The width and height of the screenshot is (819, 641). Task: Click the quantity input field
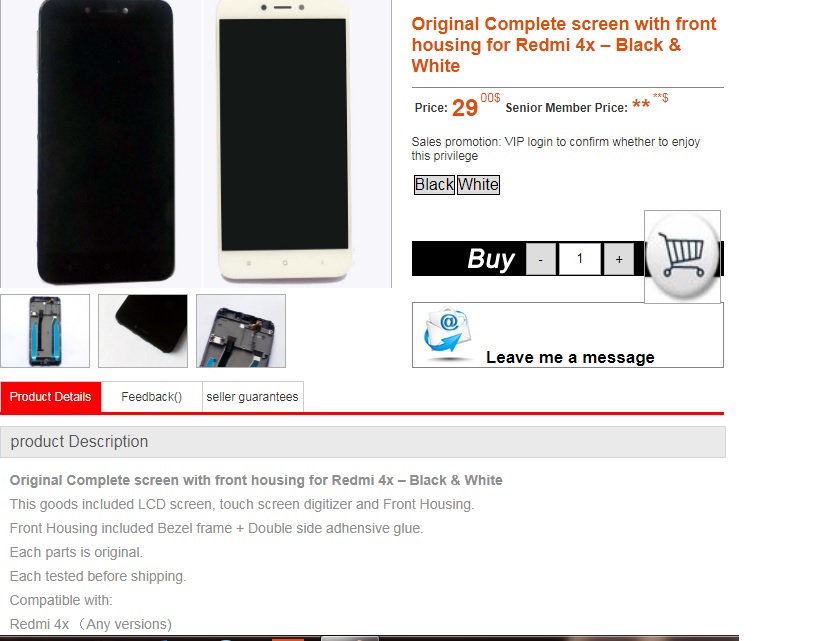click(x=580, y=259)
